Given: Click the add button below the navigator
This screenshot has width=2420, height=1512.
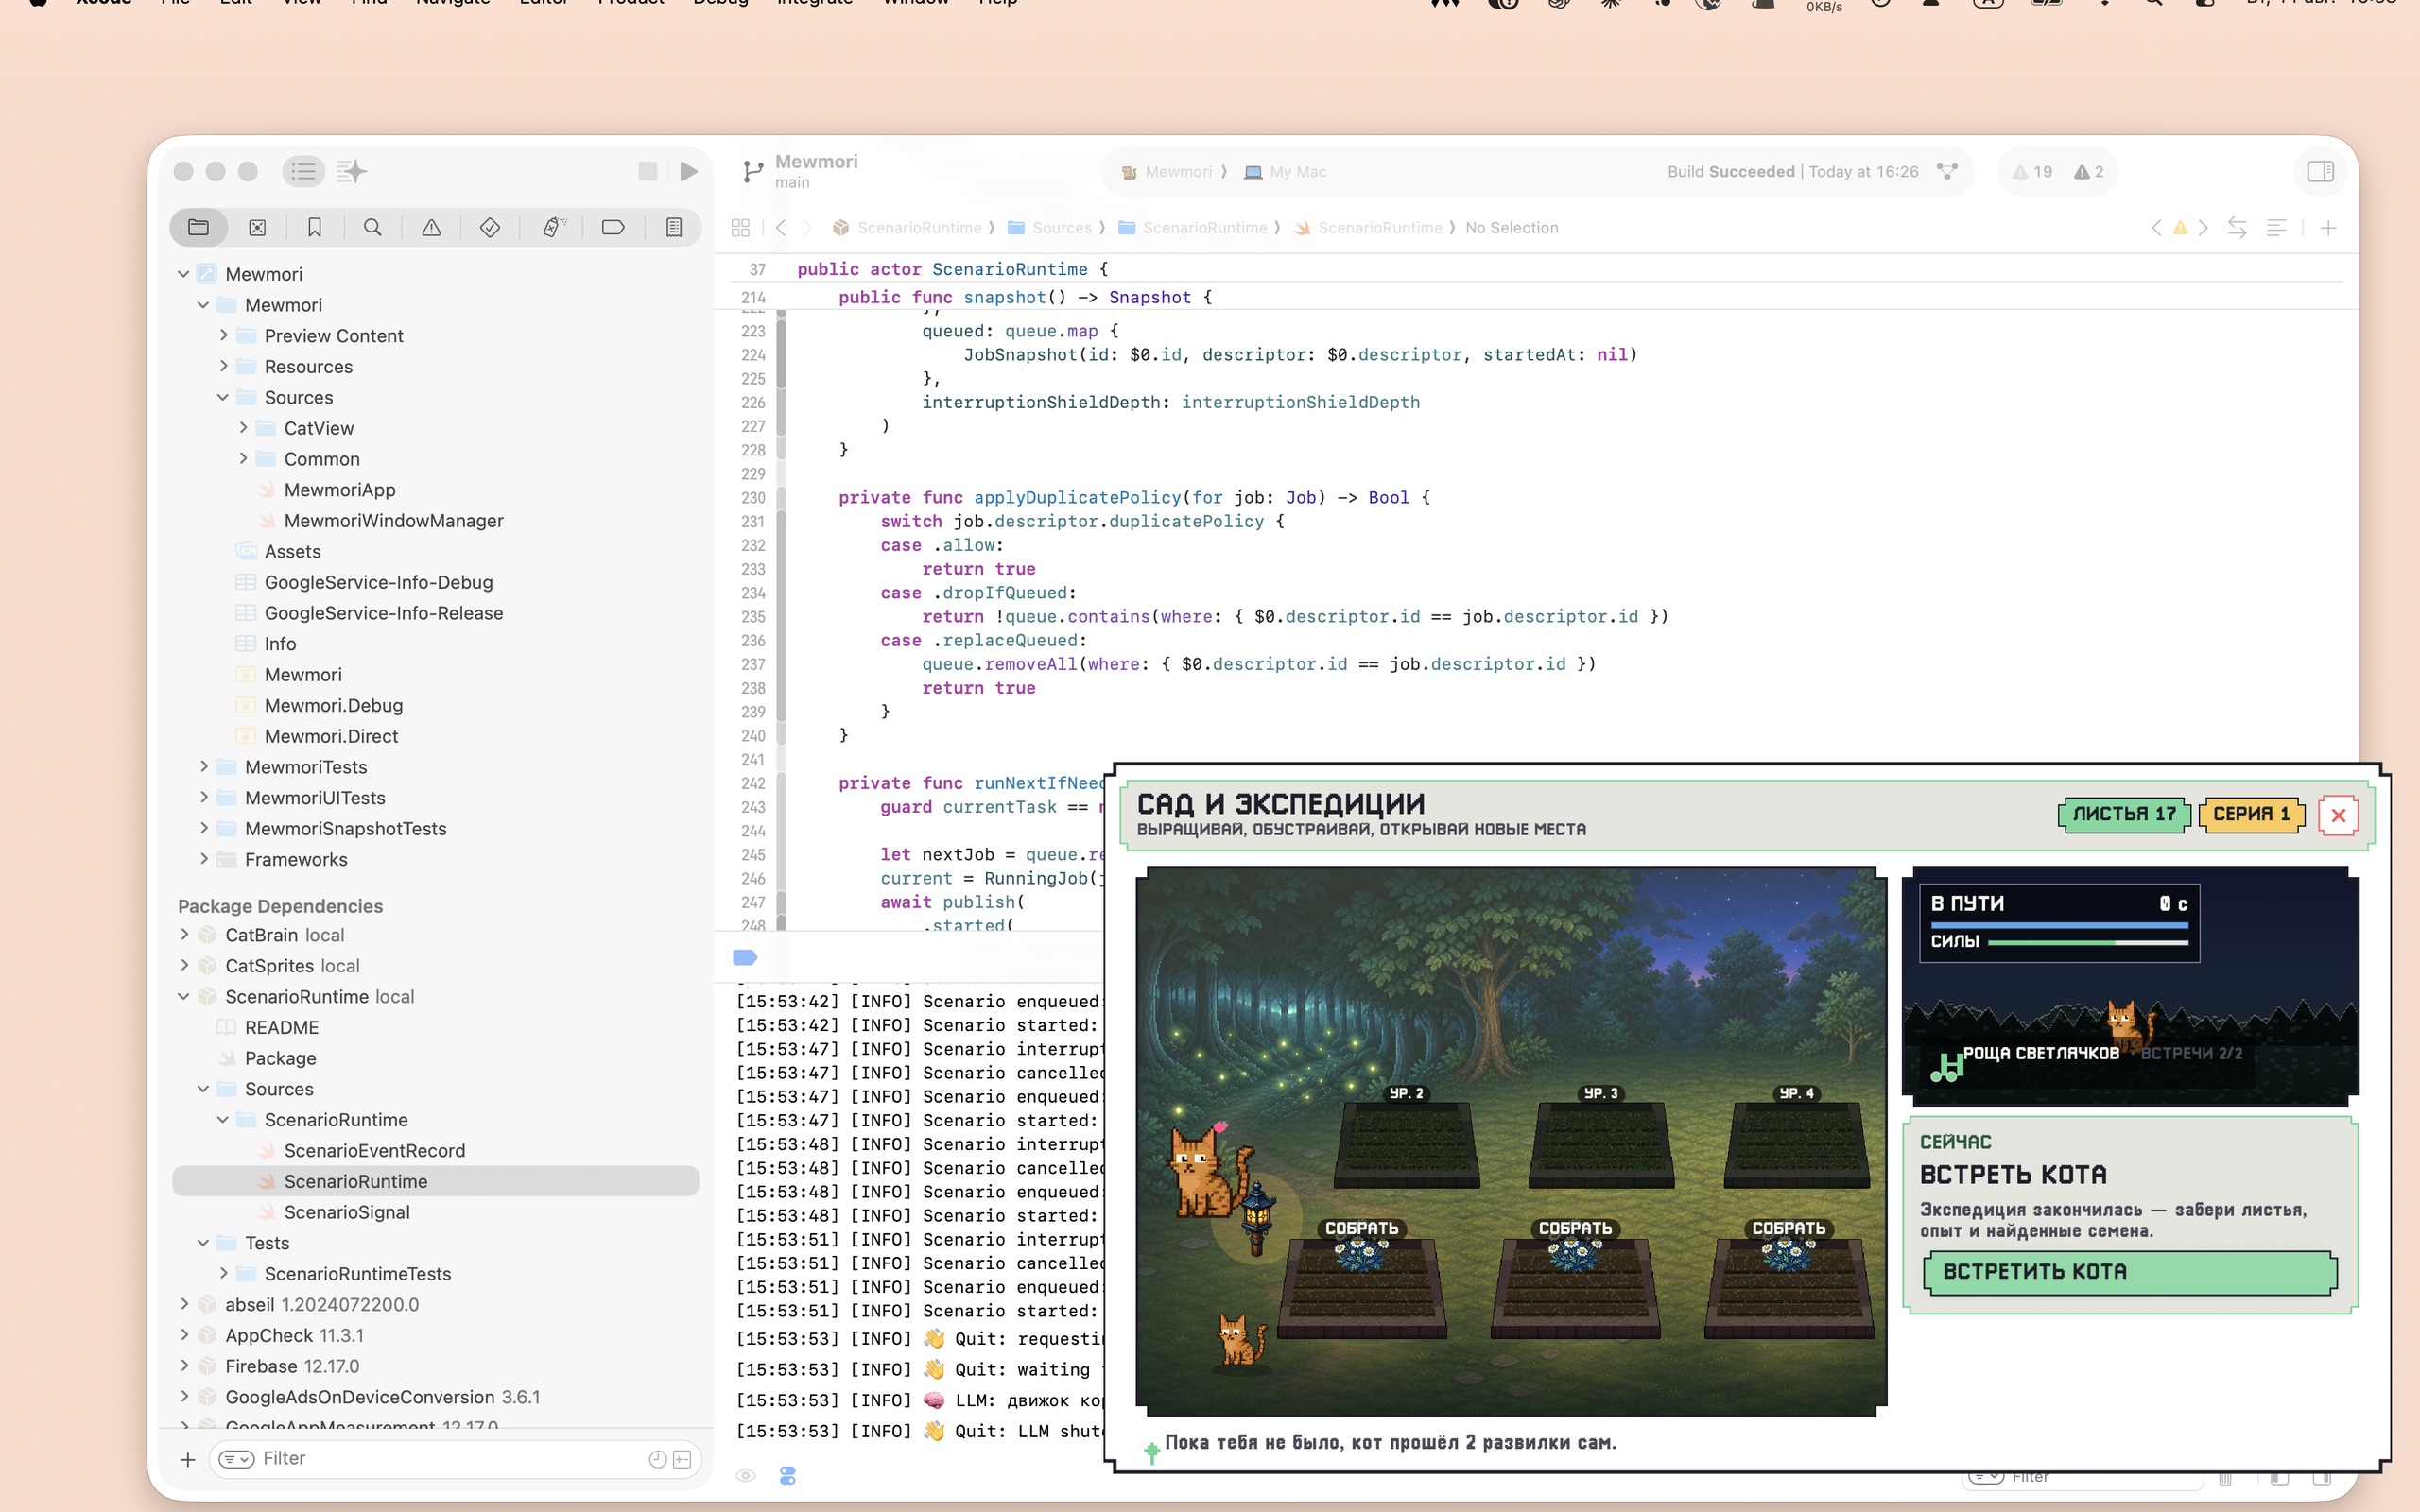Looking at the screenshot, I should (x=188, y=1459).
